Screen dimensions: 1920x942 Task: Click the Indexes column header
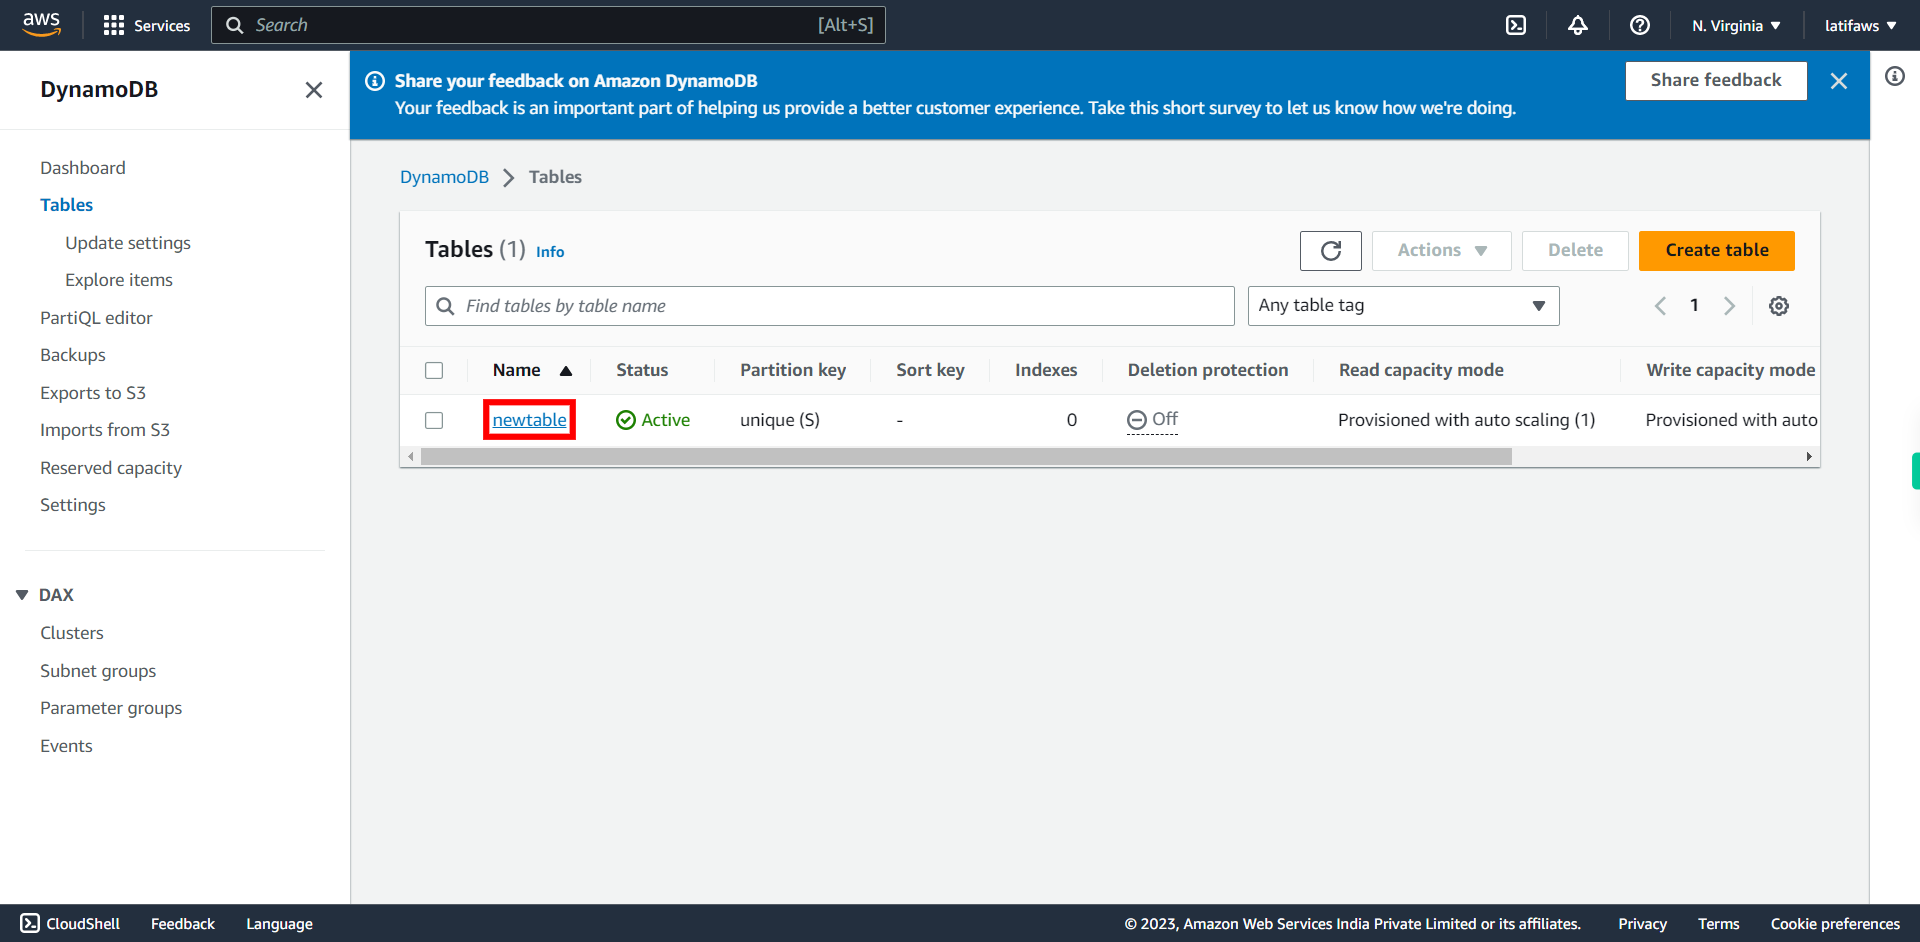coord(1046,370)
